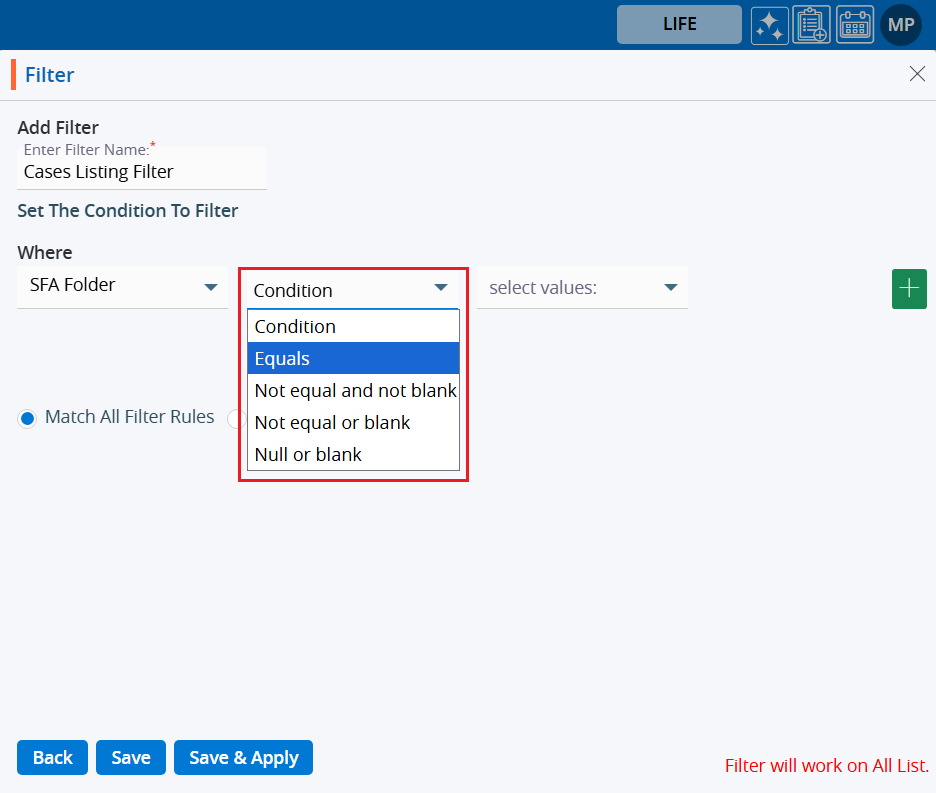Click Save & Apply button
Image resolution: width=936 pixels, height=793 pixels.
(x=243, y=758)
